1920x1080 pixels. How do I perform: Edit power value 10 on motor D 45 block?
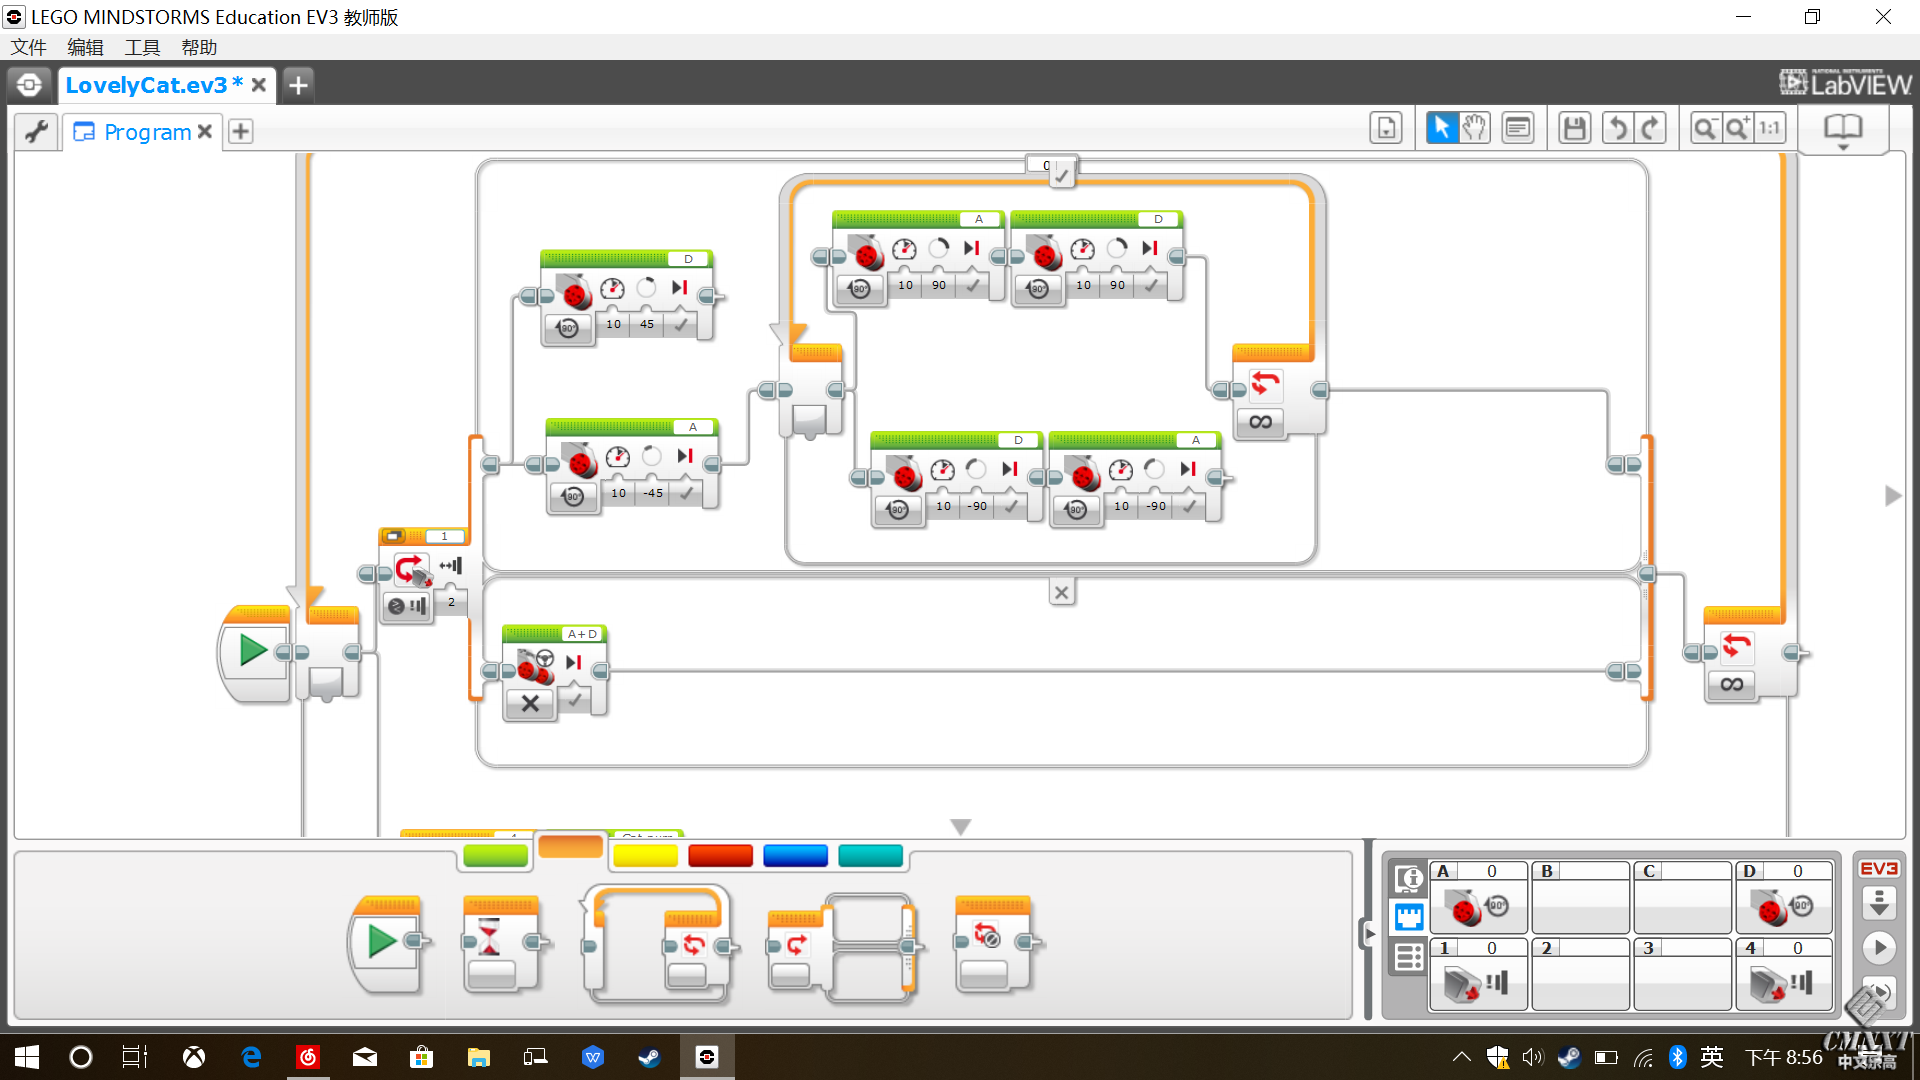click(x=614, y=324)
